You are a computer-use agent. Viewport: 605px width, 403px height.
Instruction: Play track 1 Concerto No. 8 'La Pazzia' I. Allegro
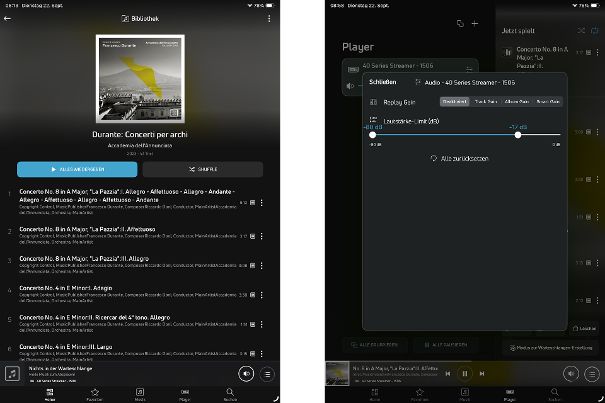(x=127, y=202)
